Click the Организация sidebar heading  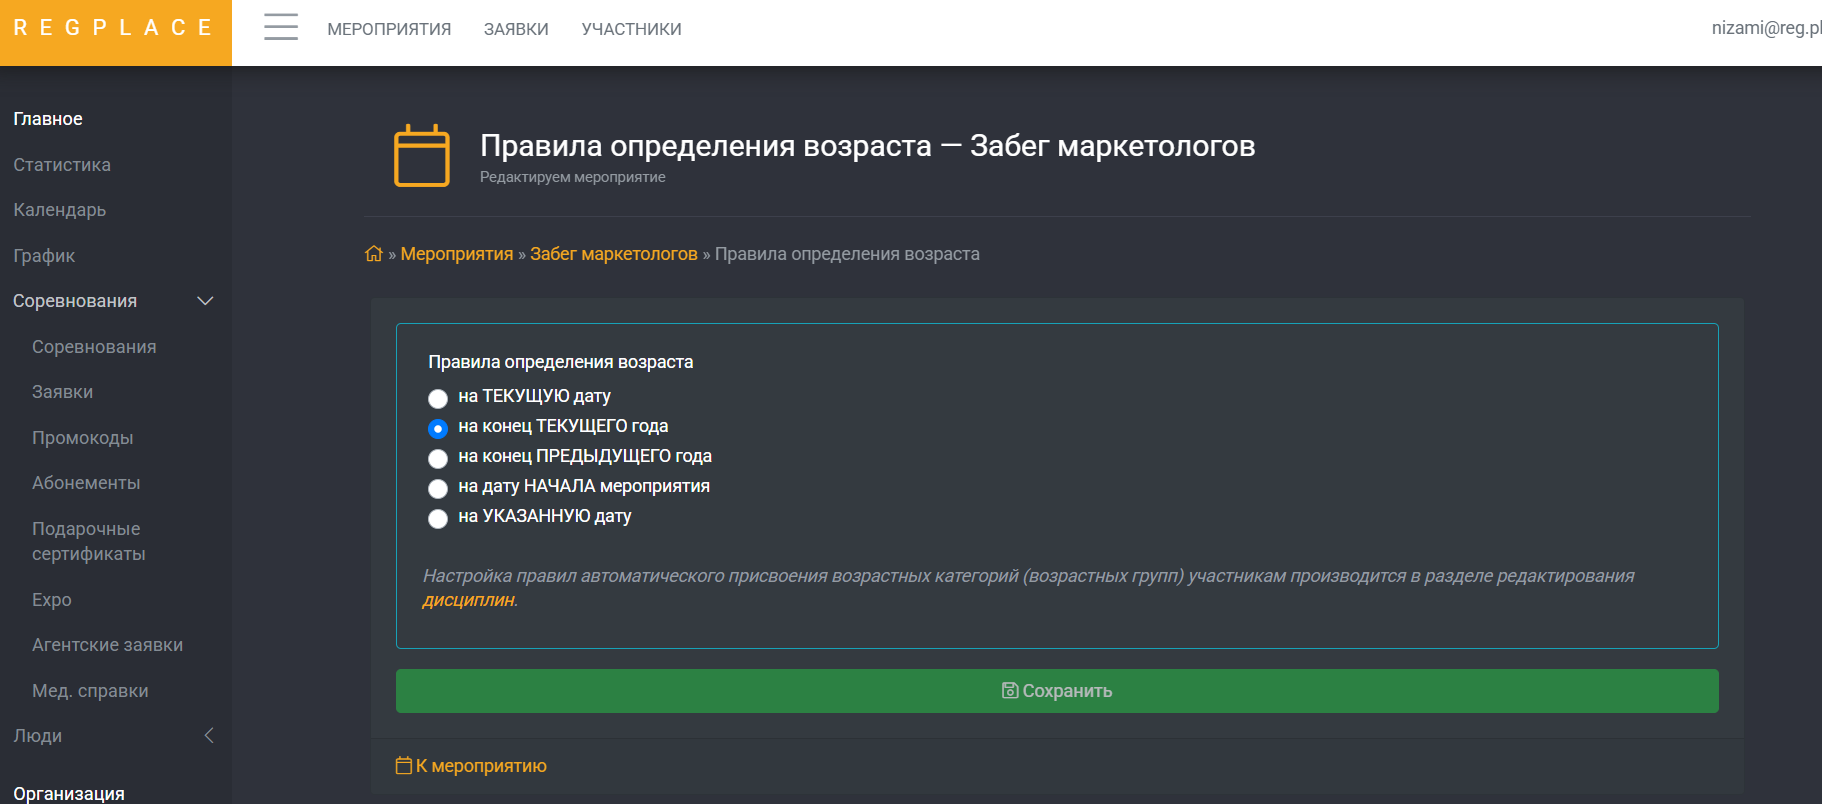point(69,793)
